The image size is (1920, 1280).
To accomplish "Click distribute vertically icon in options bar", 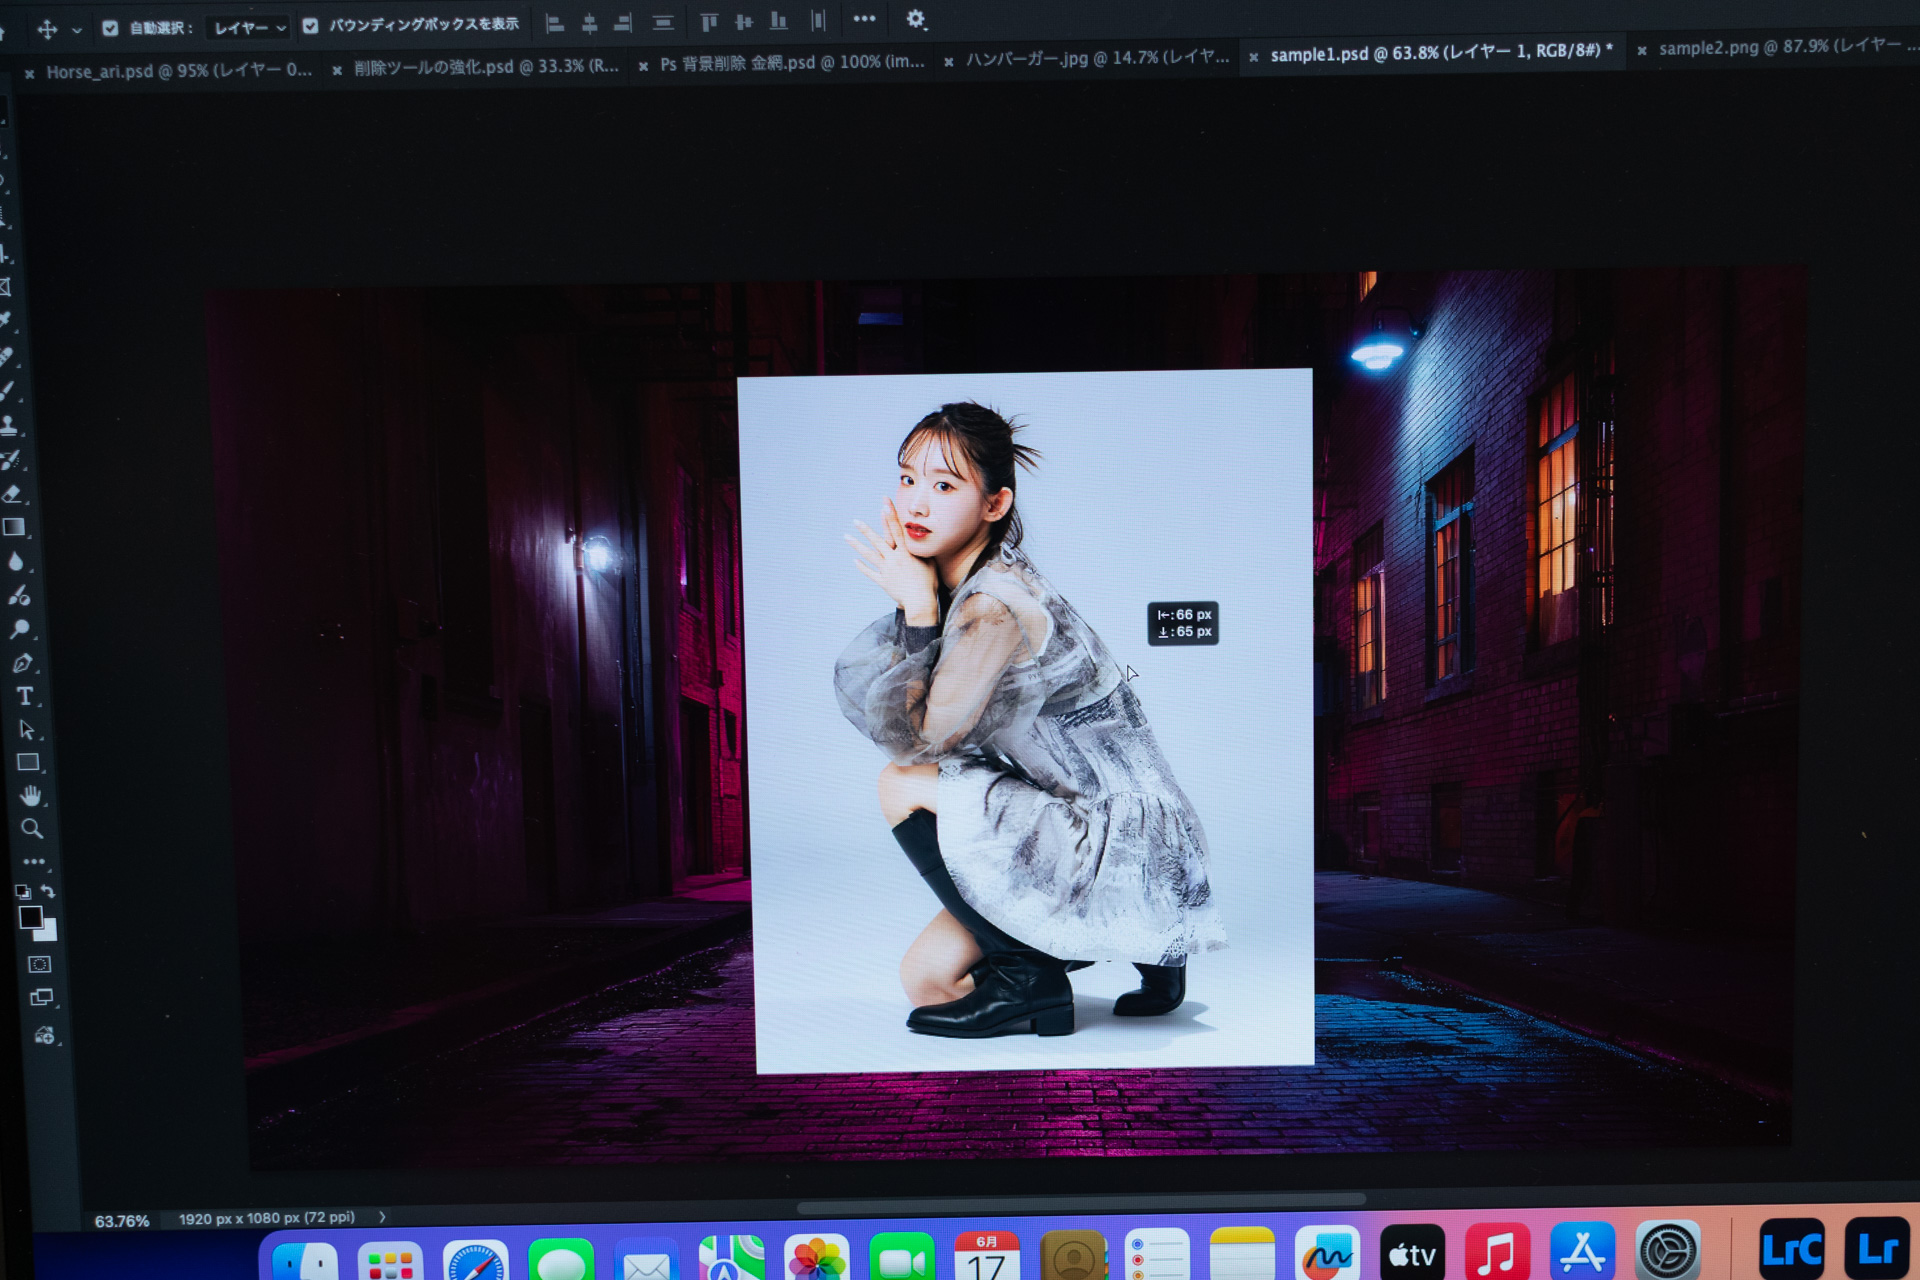I will pos(662,23).
